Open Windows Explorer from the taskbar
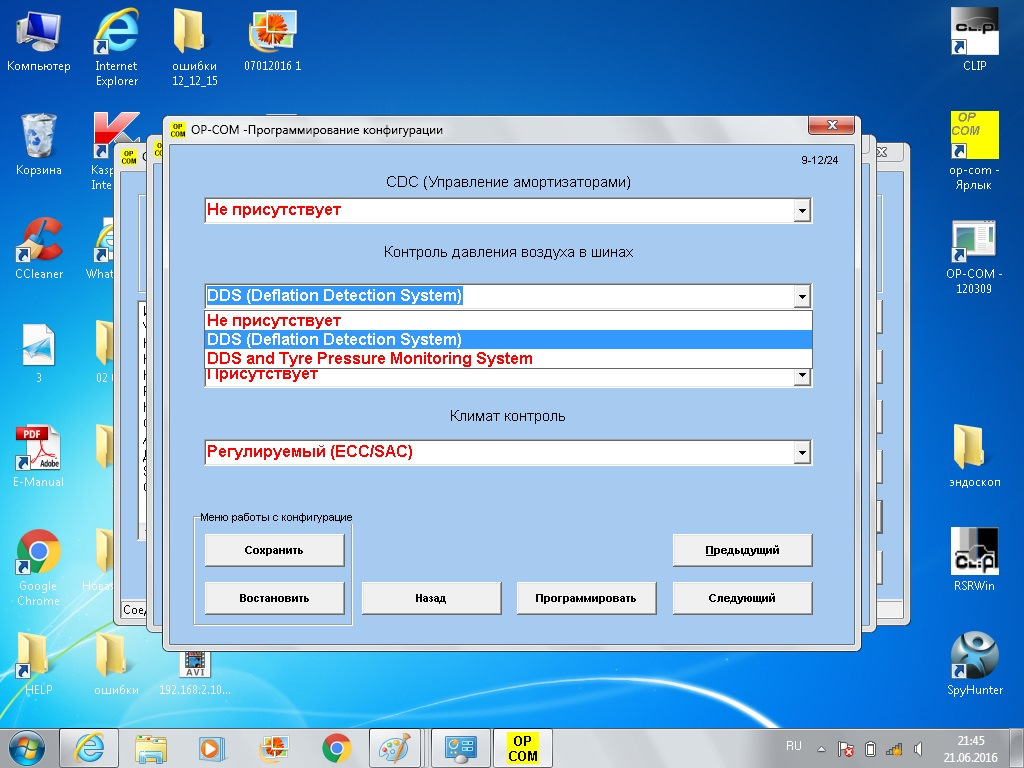The height and width of the screenshot is (768, 1024). pos(150,748)
